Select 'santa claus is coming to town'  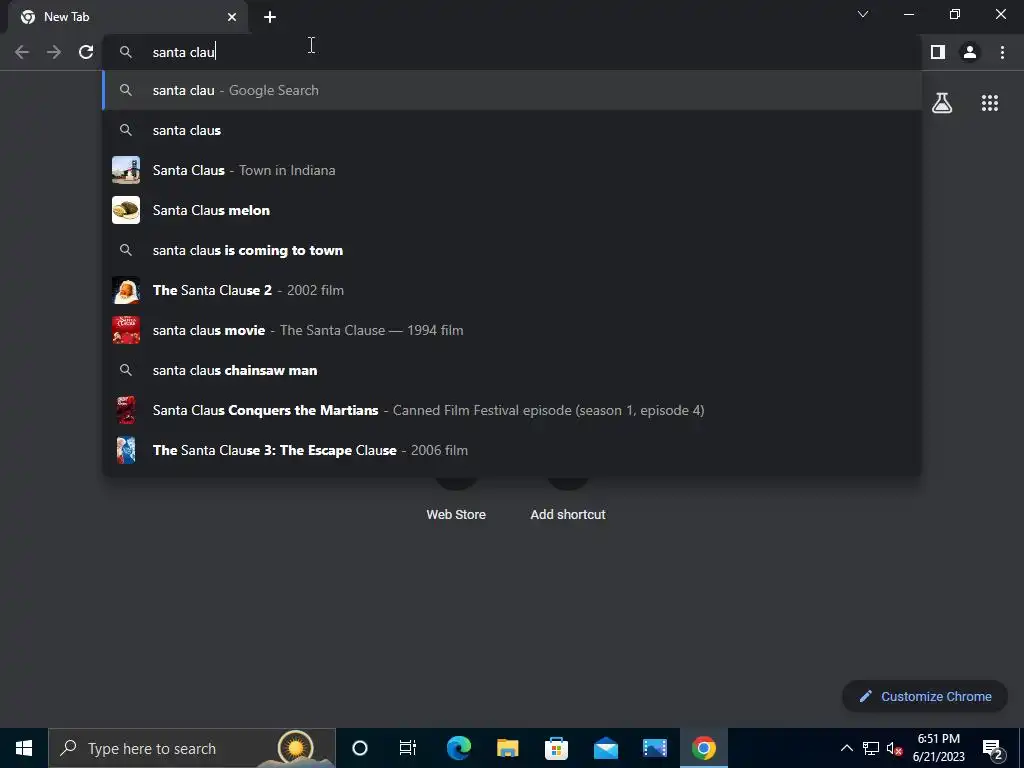513,250
